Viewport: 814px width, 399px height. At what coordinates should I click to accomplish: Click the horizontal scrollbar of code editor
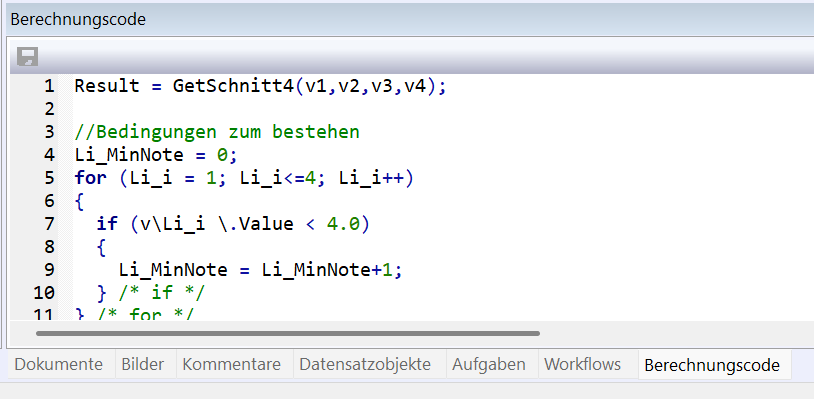[x=288, y=334]
